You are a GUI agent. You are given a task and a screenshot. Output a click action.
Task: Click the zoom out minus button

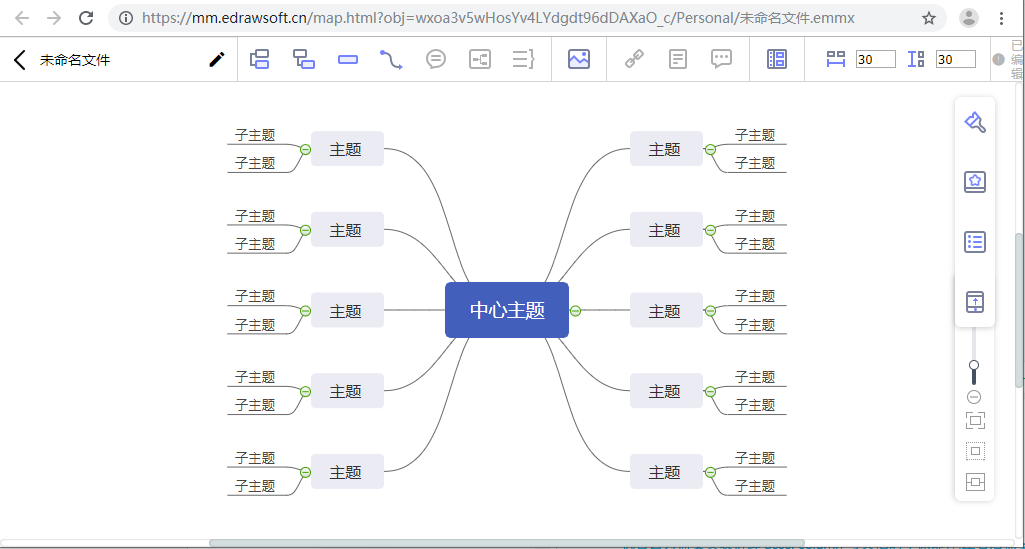[x=974, y=397]
